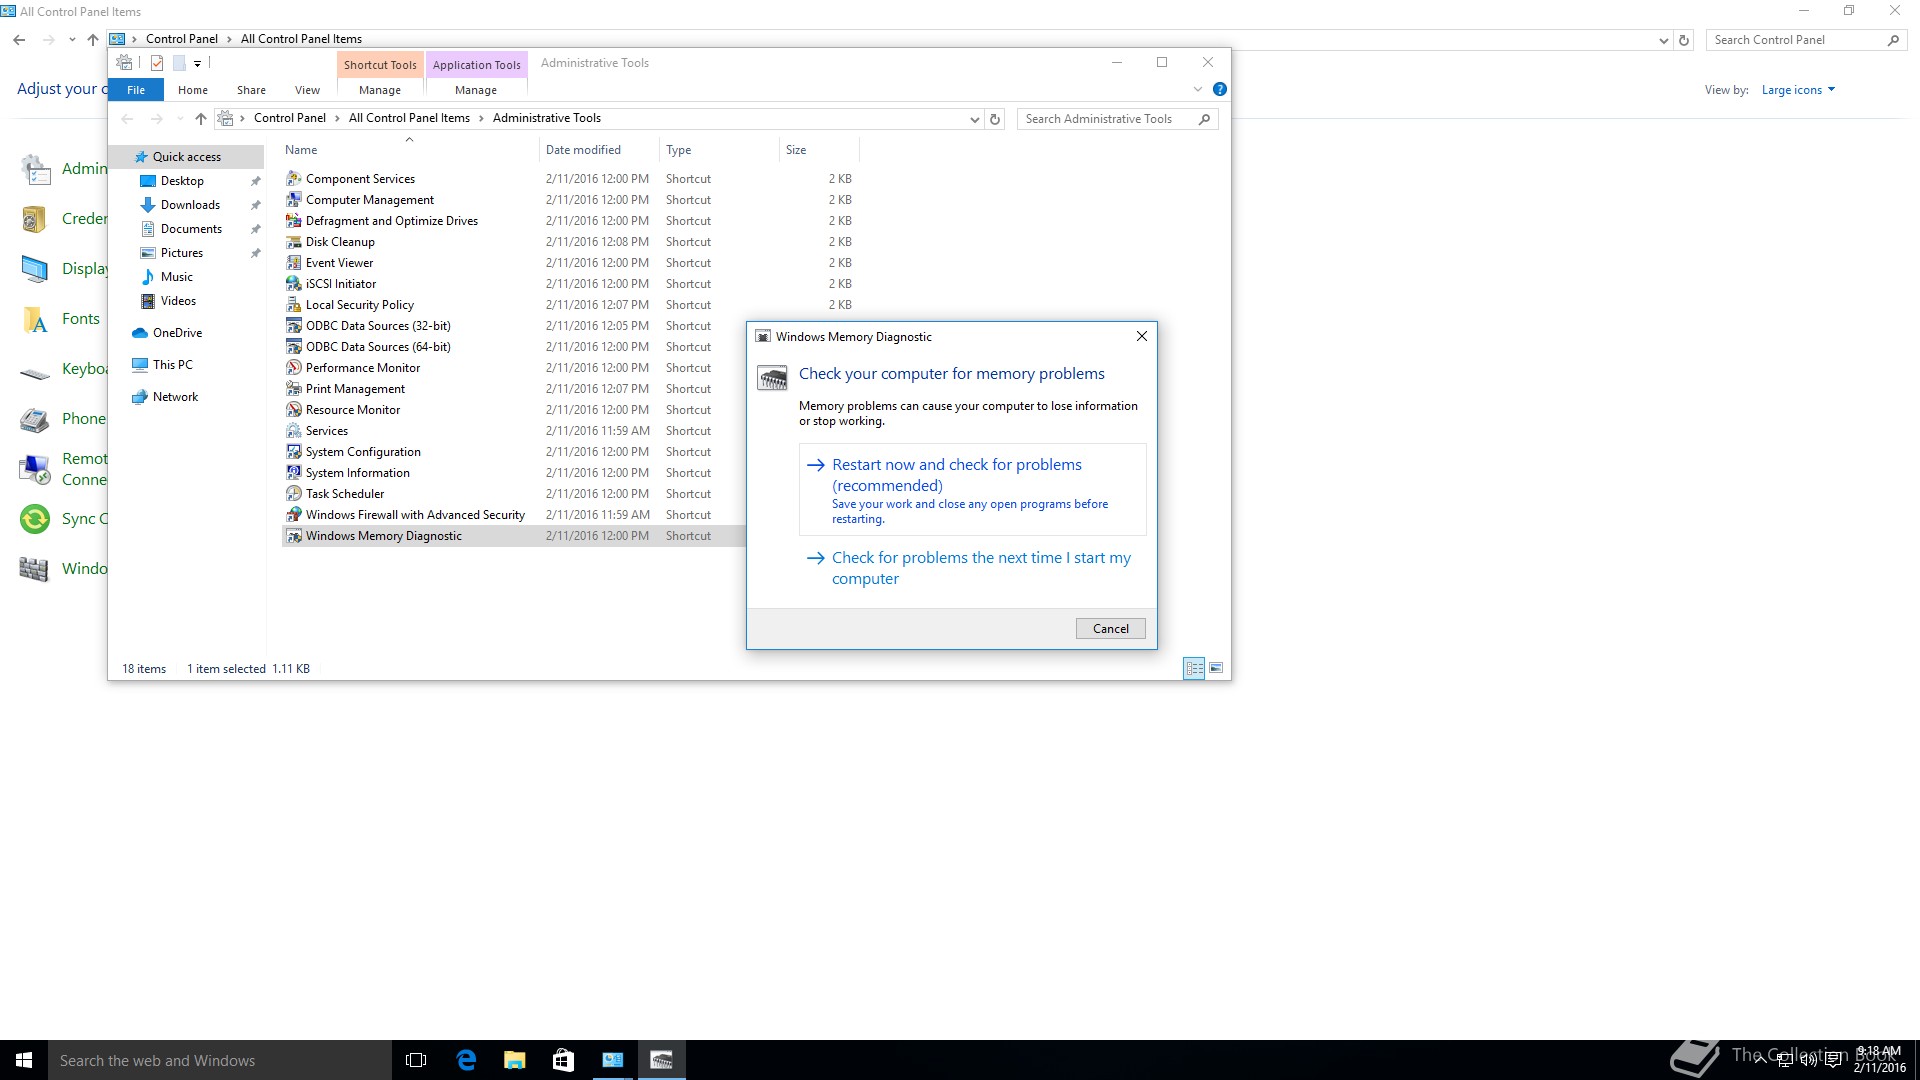The width and height of the screenshot is (1920, 1080).
Task: Open the Administrative Tools address bar history dropdown
Action: pos(974,119)
